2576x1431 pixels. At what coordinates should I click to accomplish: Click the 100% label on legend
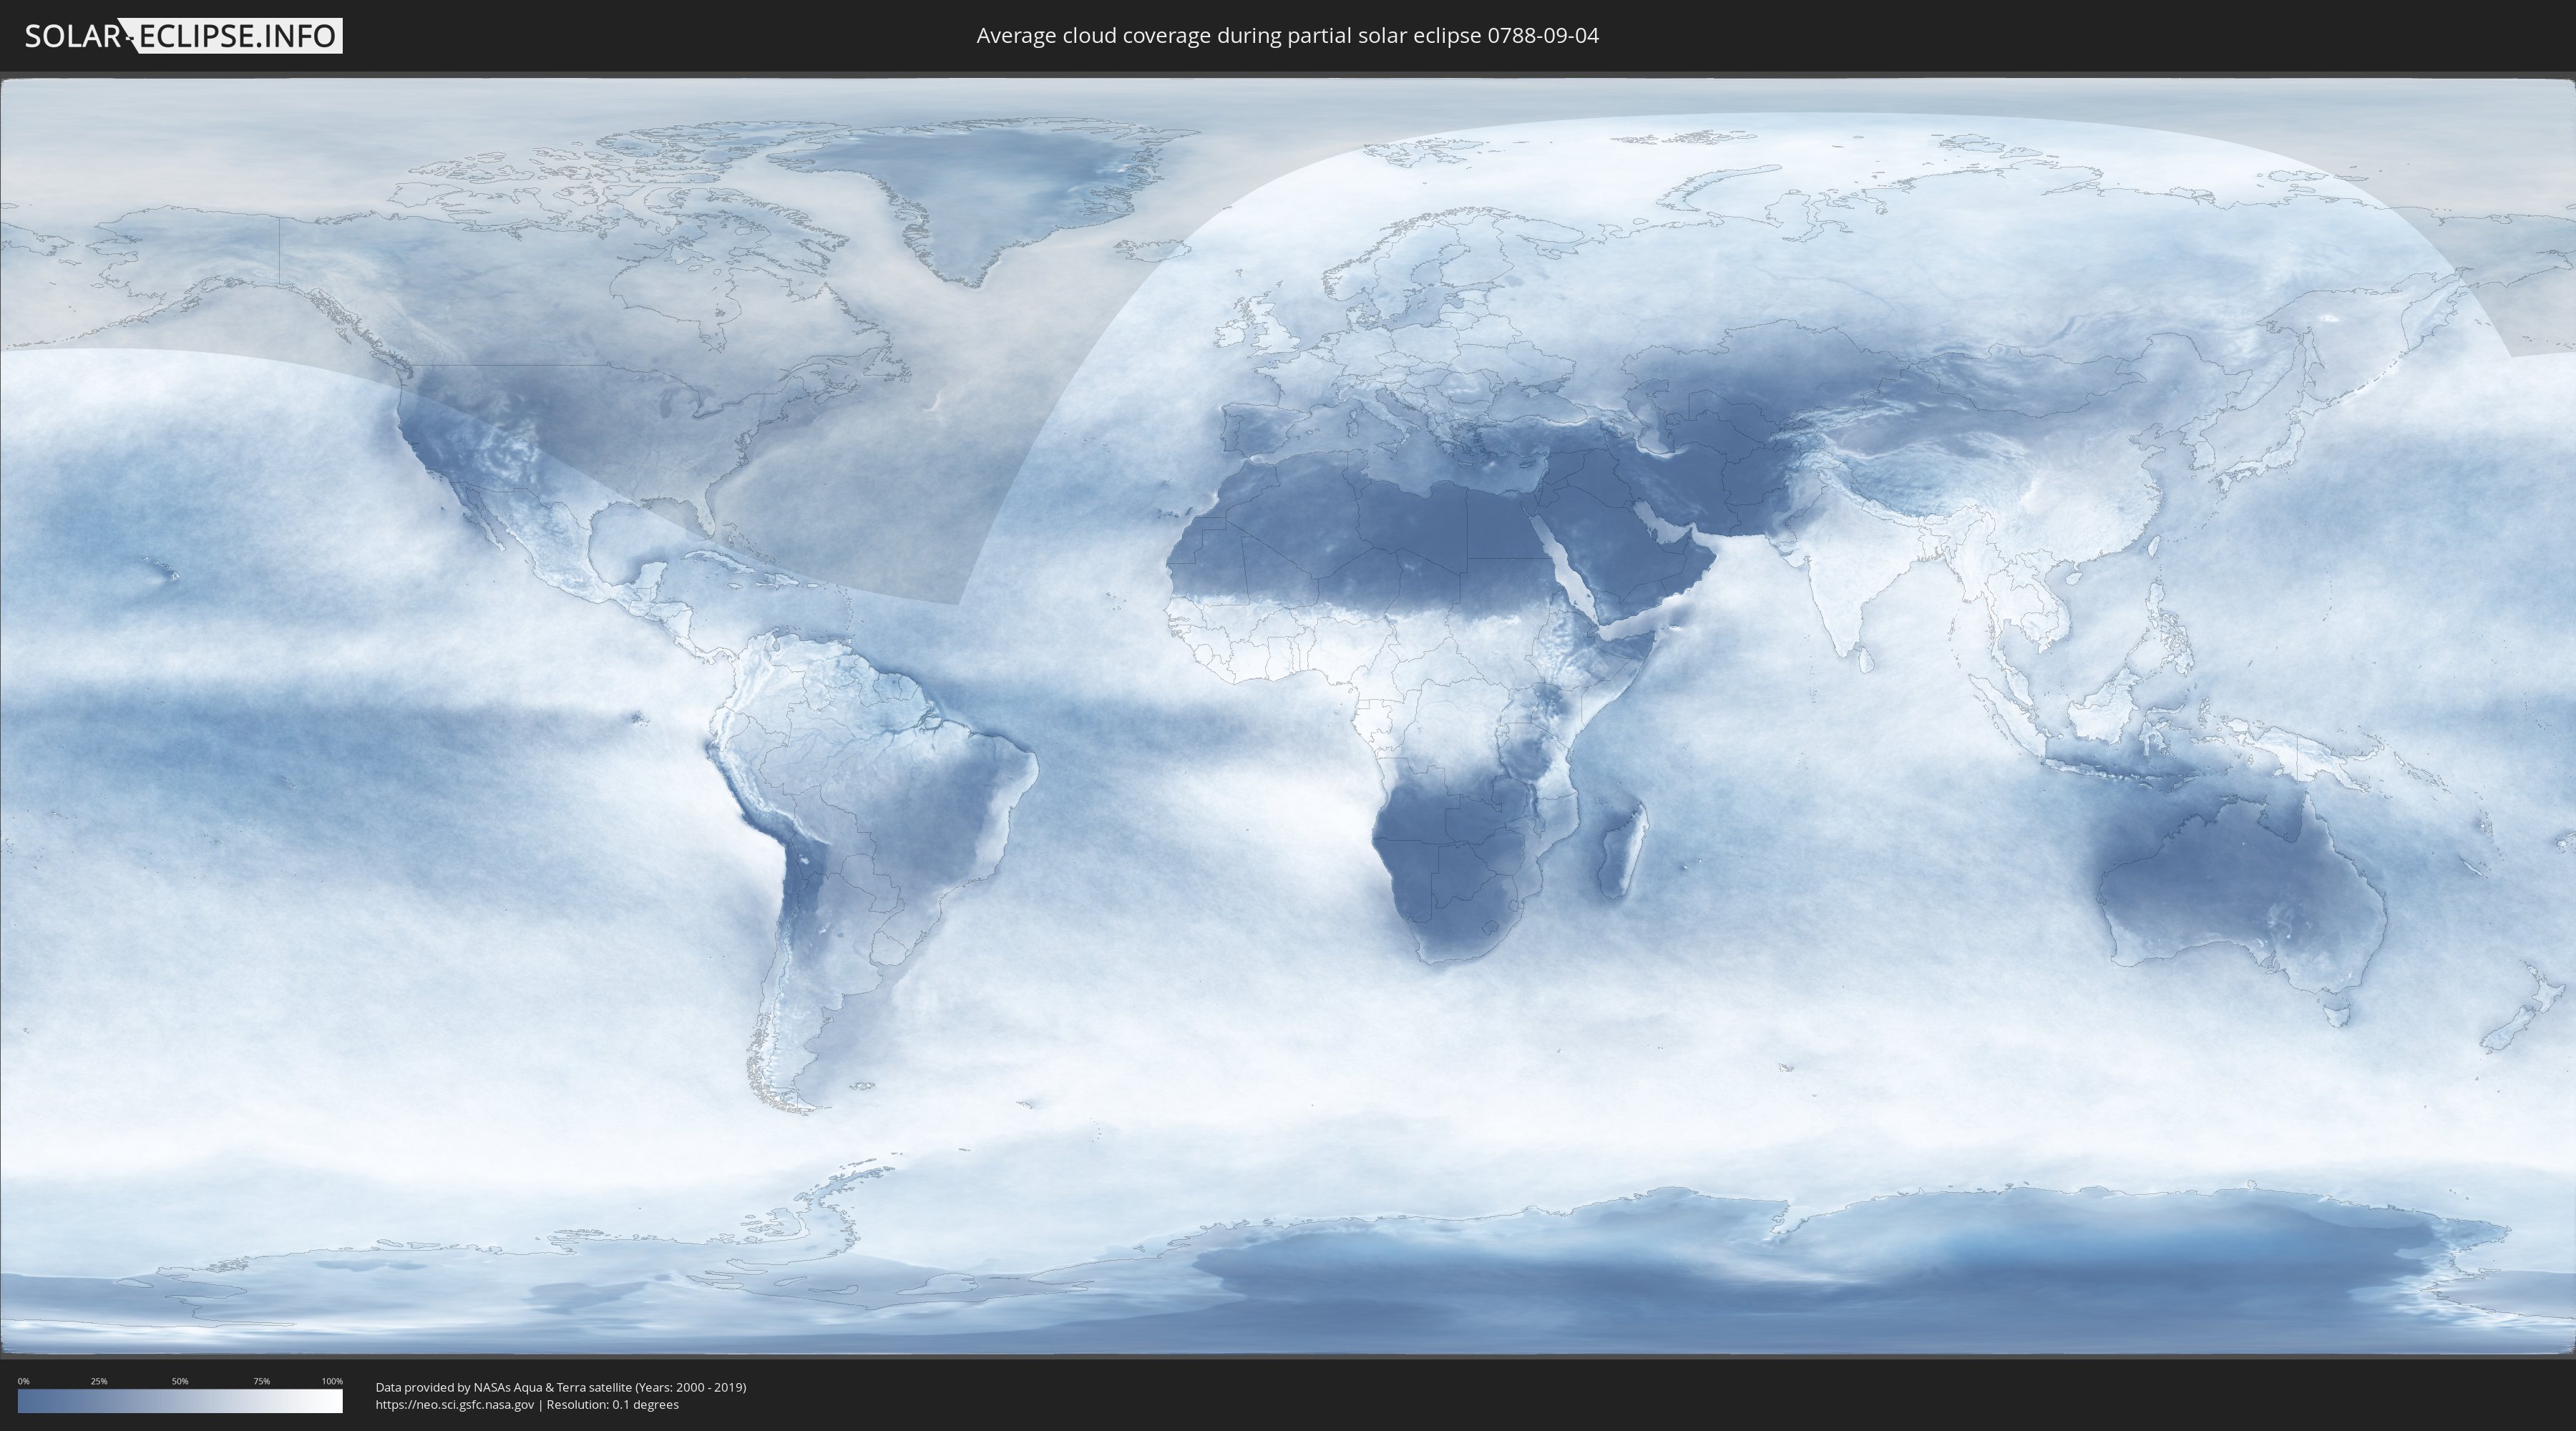pyautogui.click(x=332, y=1381)
